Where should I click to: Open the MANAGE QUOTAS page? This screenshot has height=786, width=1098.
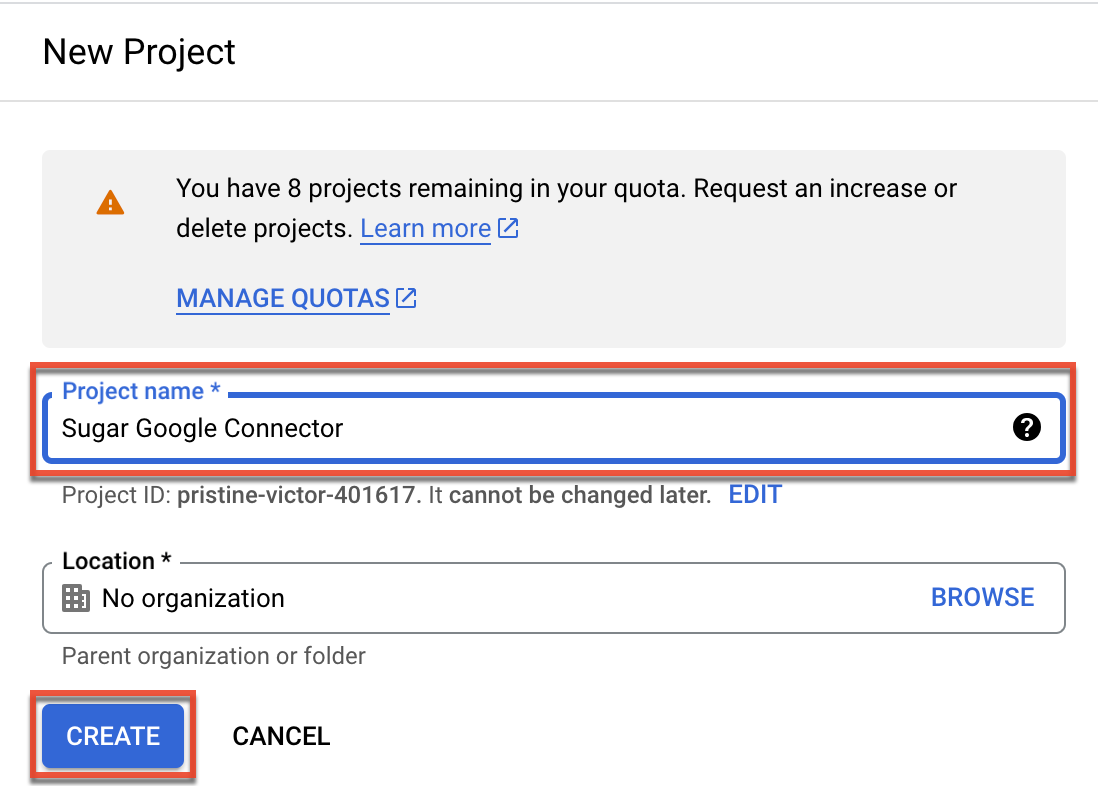tap(281, 298)
